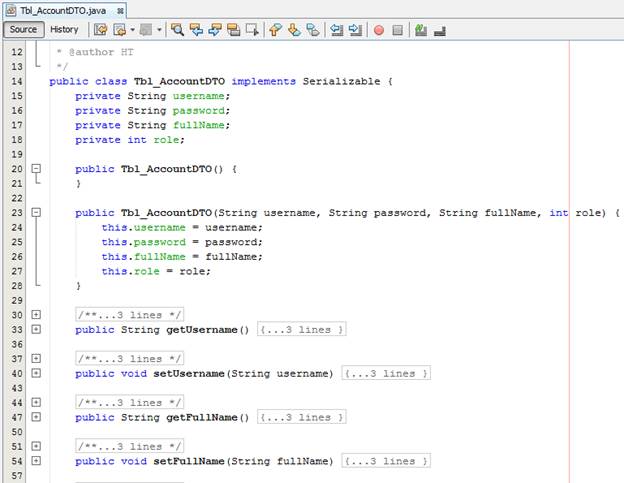The width and height of the screenshot is (624, 483).
Task: Expand folded Javadoc at line 30
Action: [x=36, y=315]
